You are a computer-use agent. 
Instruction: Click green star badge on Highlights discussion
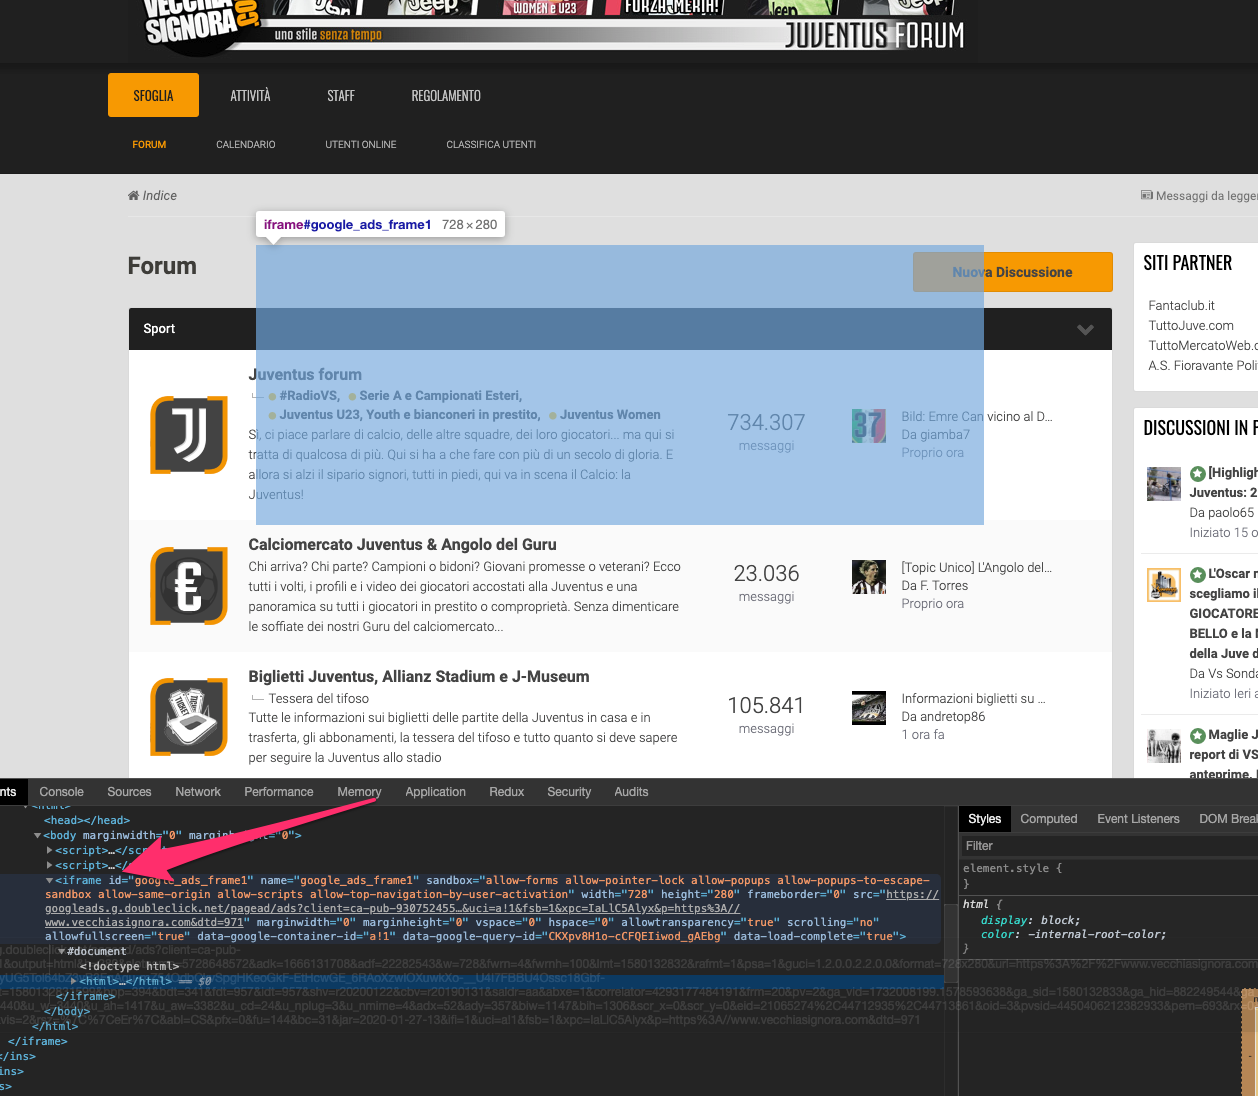coord(1197,473)
